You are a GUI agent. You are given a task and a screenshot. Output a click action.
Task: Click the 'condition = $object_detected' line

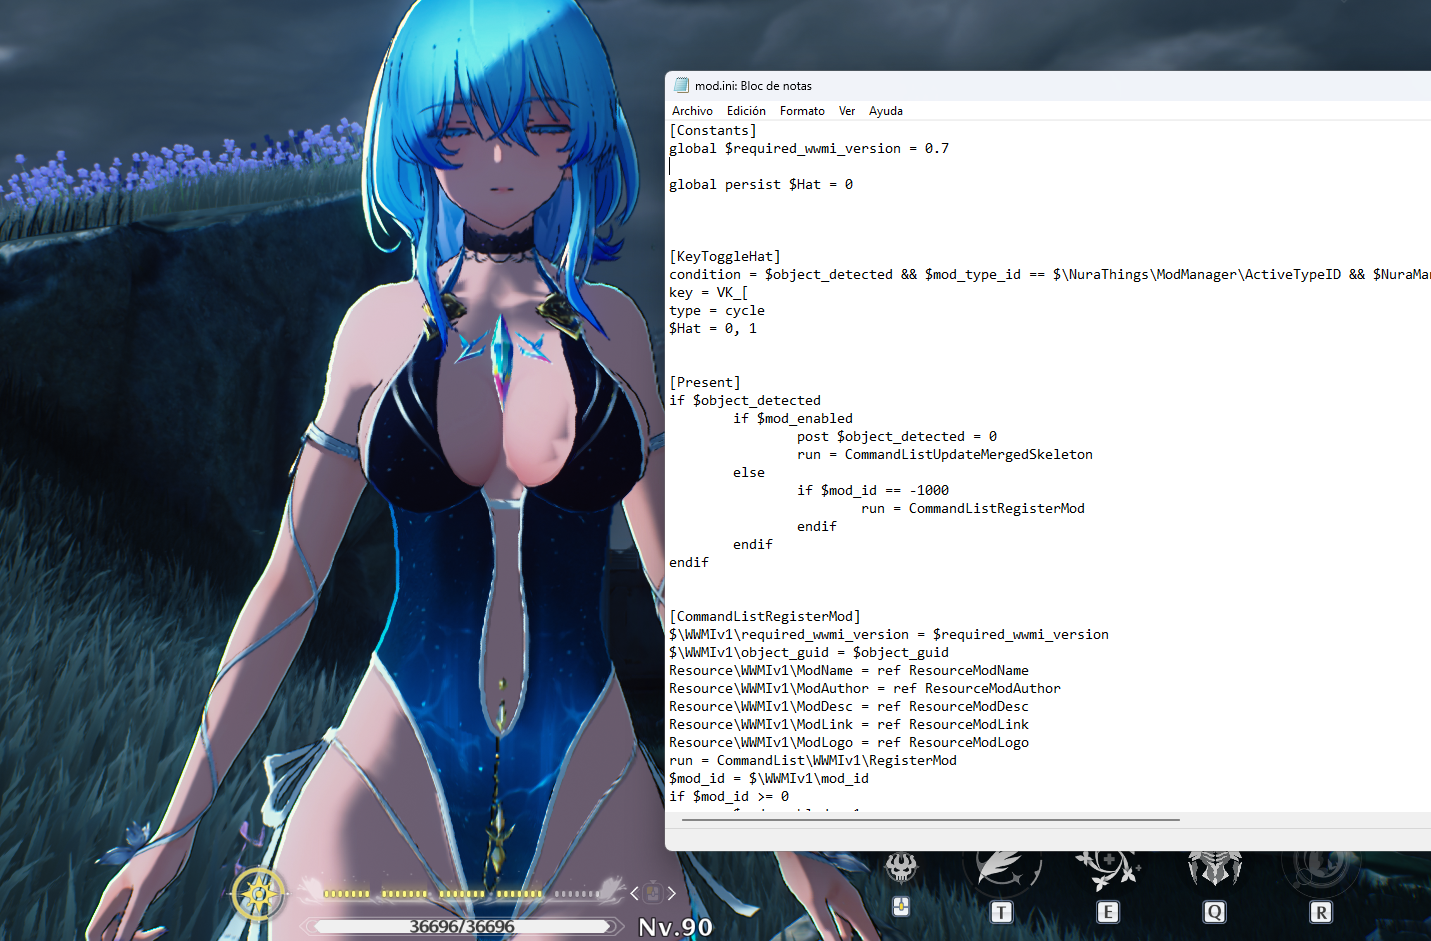tap(1050, 275)
